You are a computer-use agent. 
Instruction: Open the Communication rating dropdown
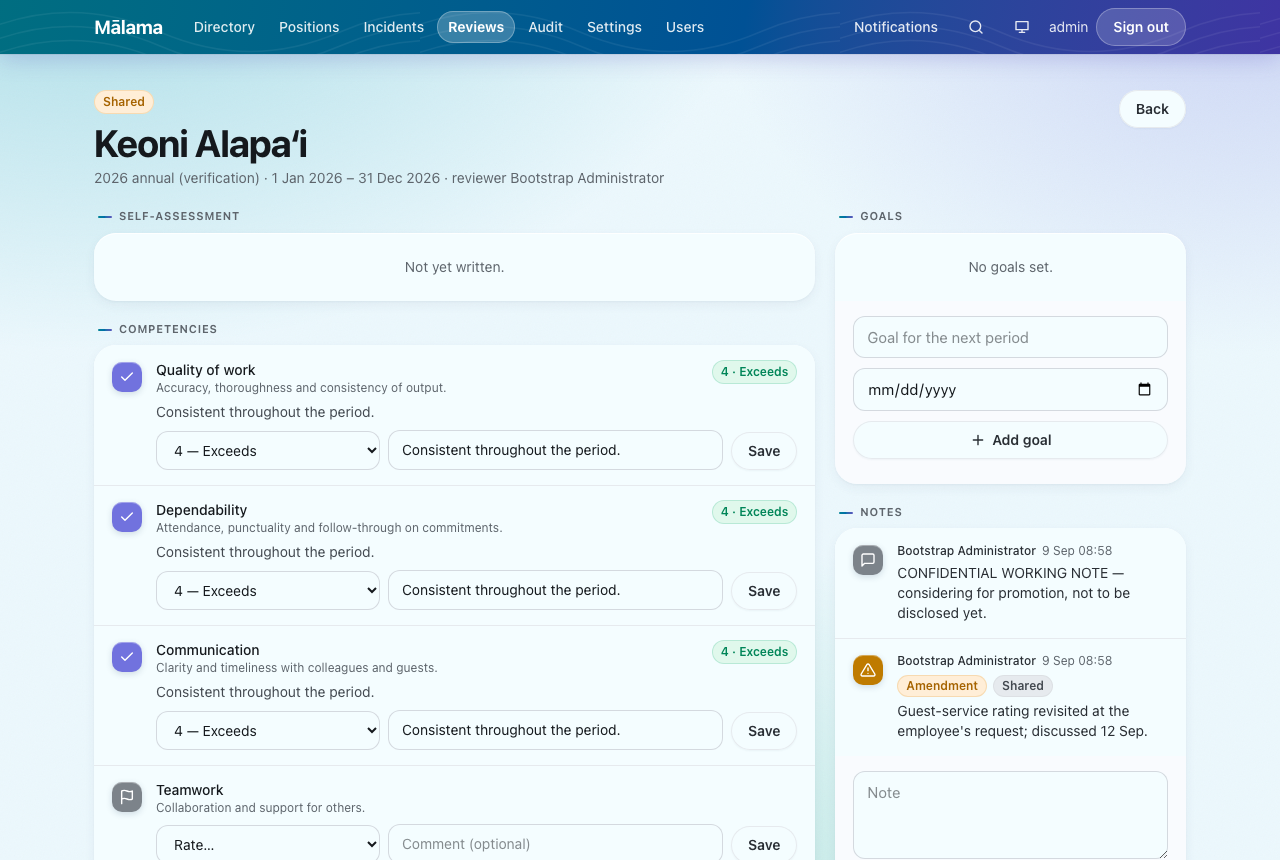click(x=268, y=731)
